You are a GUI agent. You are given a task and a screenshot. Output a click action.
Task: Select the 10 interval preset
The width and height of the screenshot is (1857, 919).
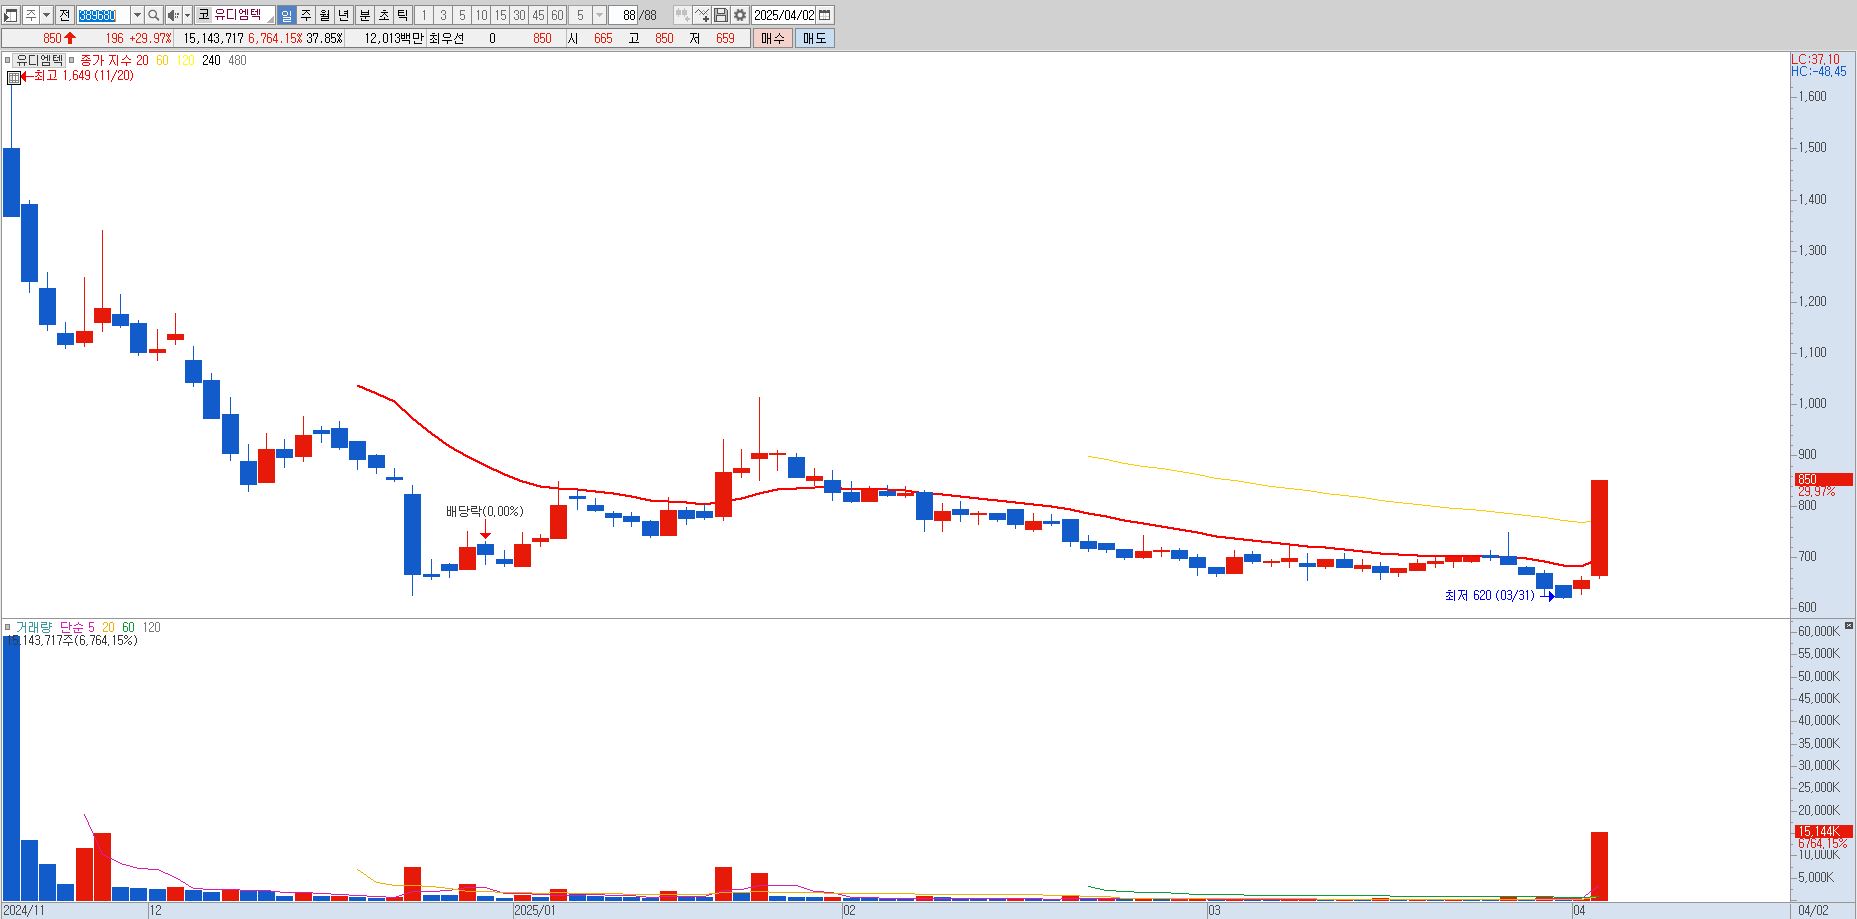tap(481, 15)
